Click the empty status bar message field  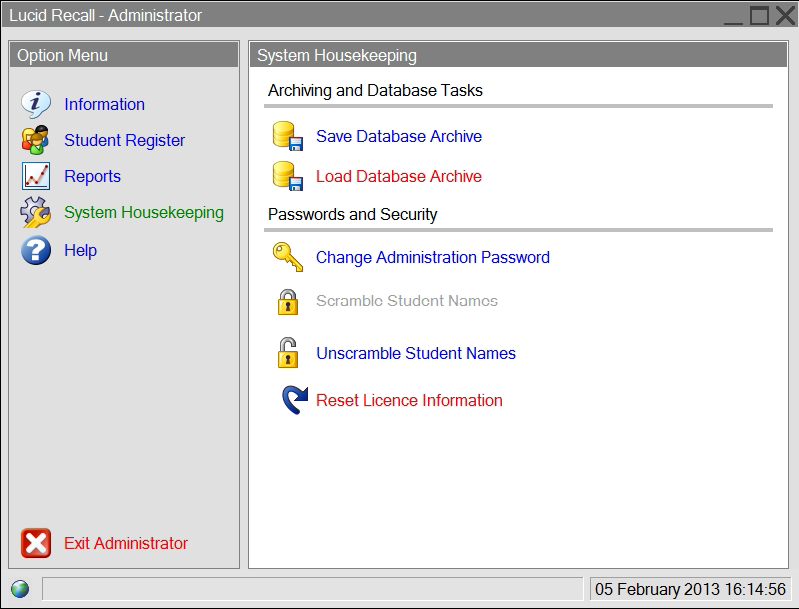point(312,589)
